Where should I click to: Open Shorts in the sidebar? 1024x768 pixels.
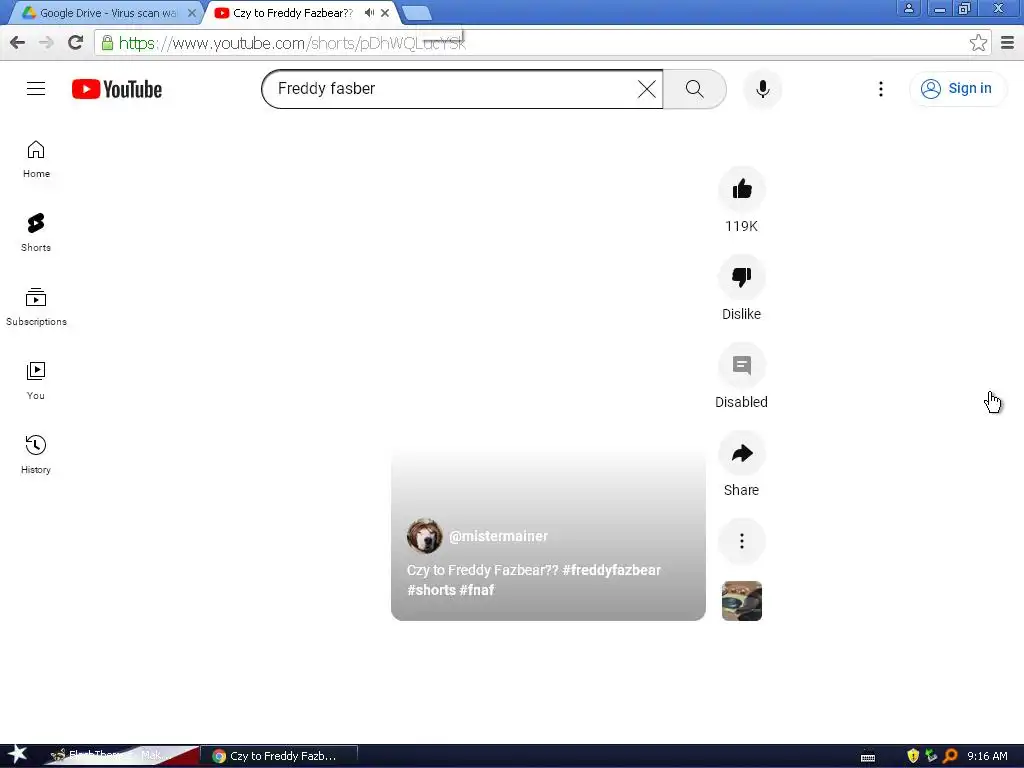[36, 233]
